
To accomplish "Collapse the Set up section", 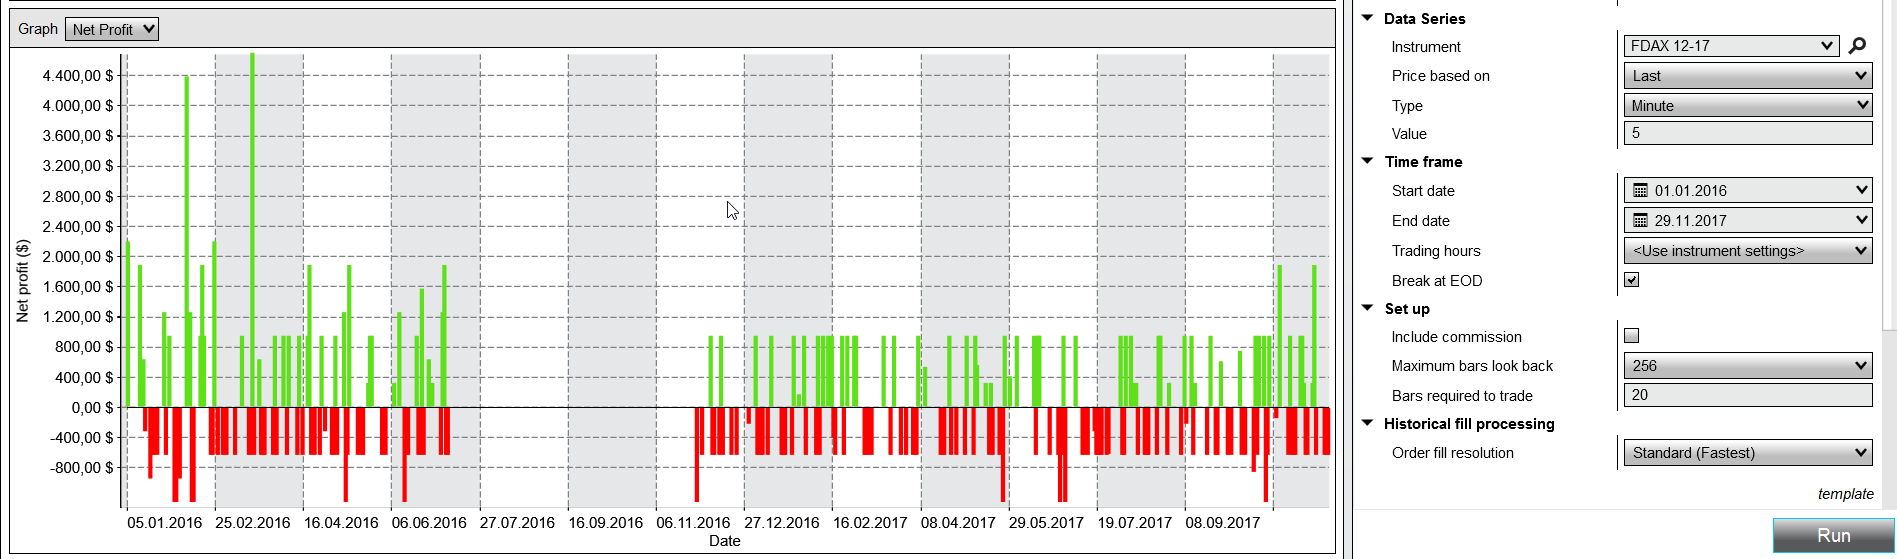I will [x=1368, y=308].
